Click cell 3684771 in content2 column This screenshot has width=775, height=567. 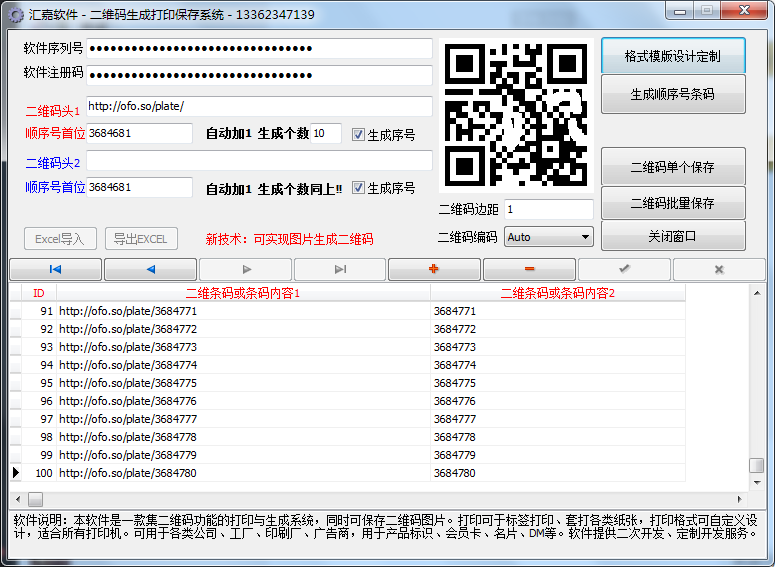point(558,311)
